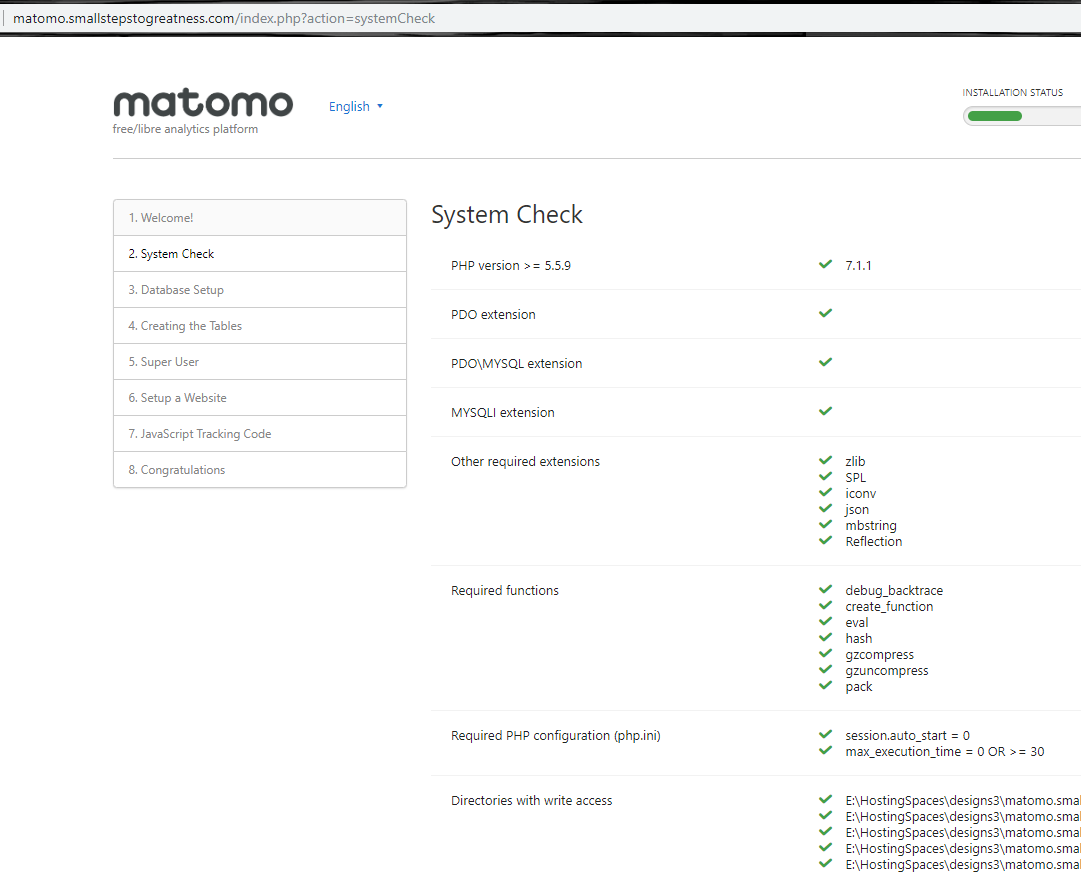
Task: Click the 'debug_backtrace' function text
Action: click(894, 590)
